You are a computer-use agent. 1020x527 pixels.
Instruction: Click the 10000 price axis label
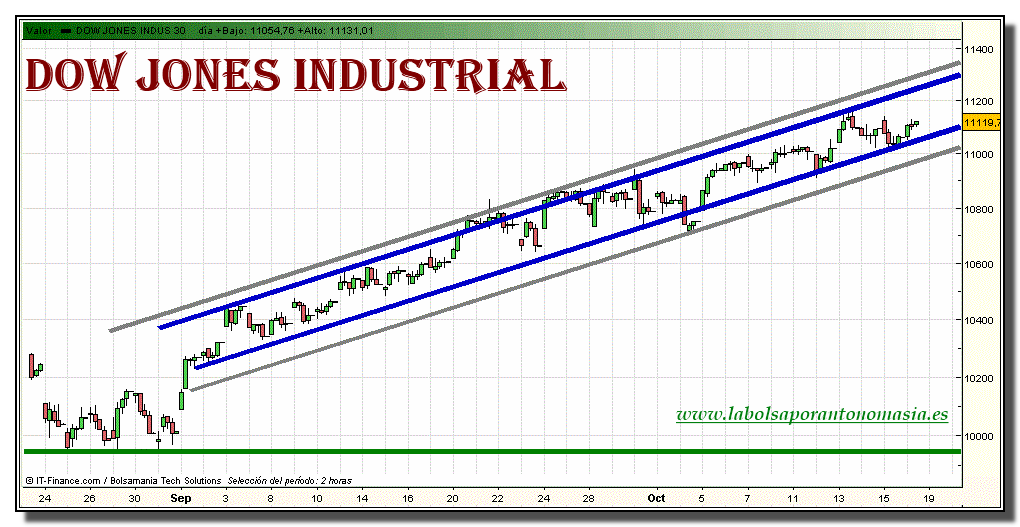[978, 436]
